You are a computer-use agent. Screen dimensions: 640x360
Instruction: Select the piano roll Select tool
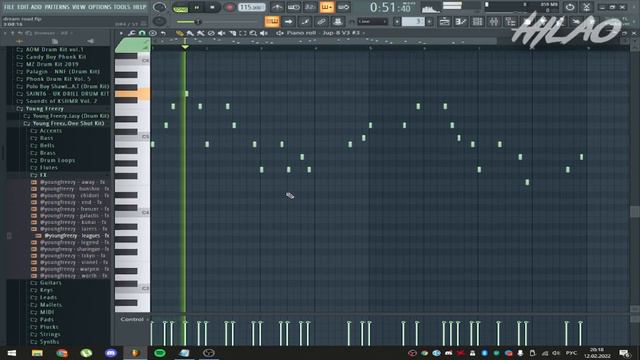pyautogui.click(x=243, y=33)
